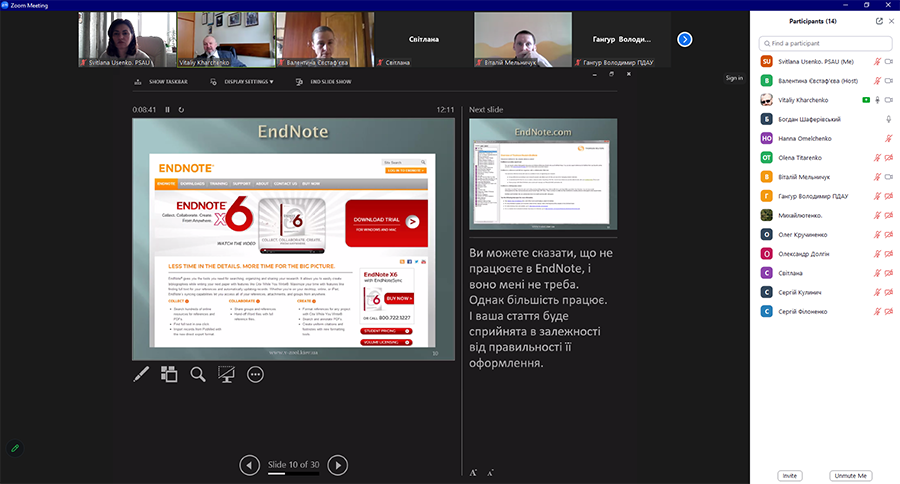Select HO avatar of Hanna Omelchenko
The height and width of the screenshot is (484, 900).
coord(766,138)
